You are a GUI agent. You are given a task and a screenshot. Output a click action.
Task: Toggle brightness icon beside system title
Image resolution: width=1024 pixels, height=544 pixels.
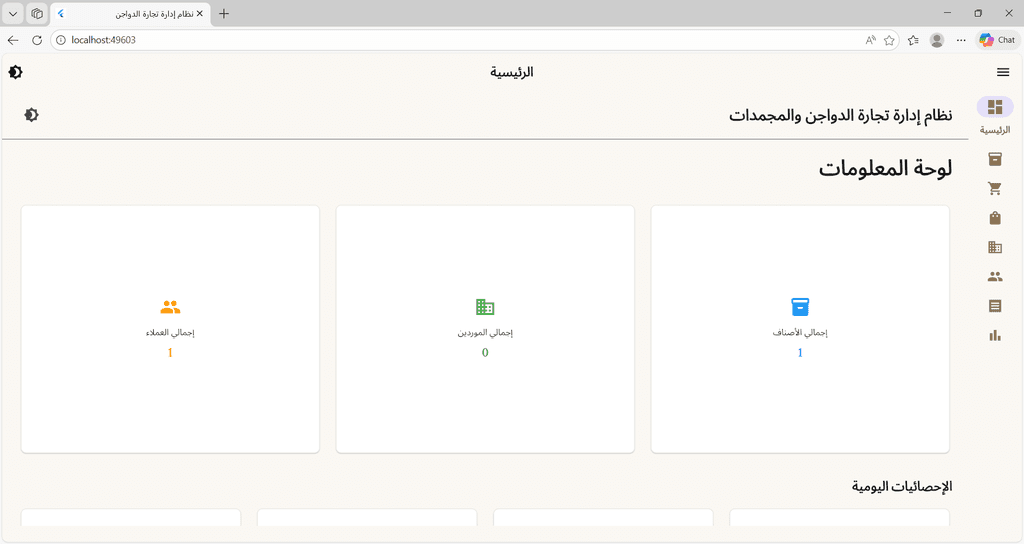[31, 115]
